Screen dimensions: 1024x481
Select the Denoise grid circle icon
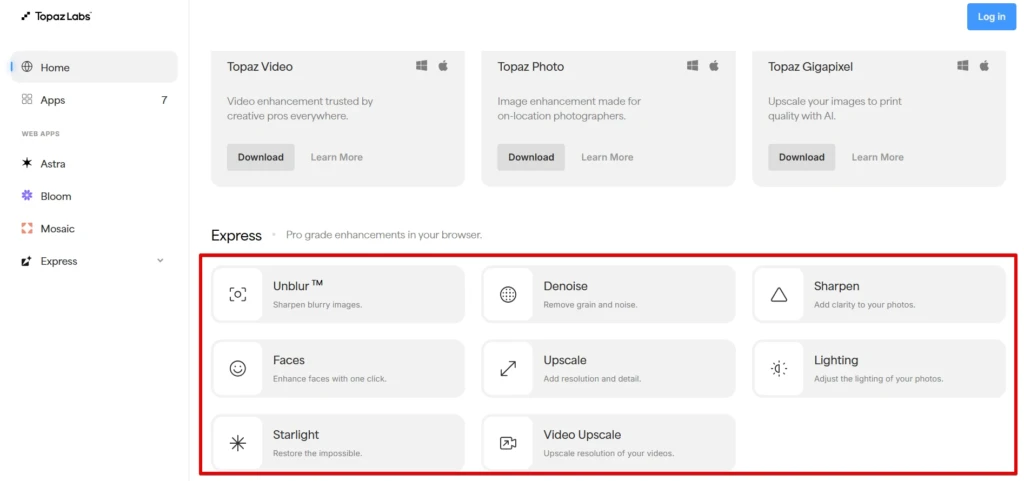[x=508, y=294]
